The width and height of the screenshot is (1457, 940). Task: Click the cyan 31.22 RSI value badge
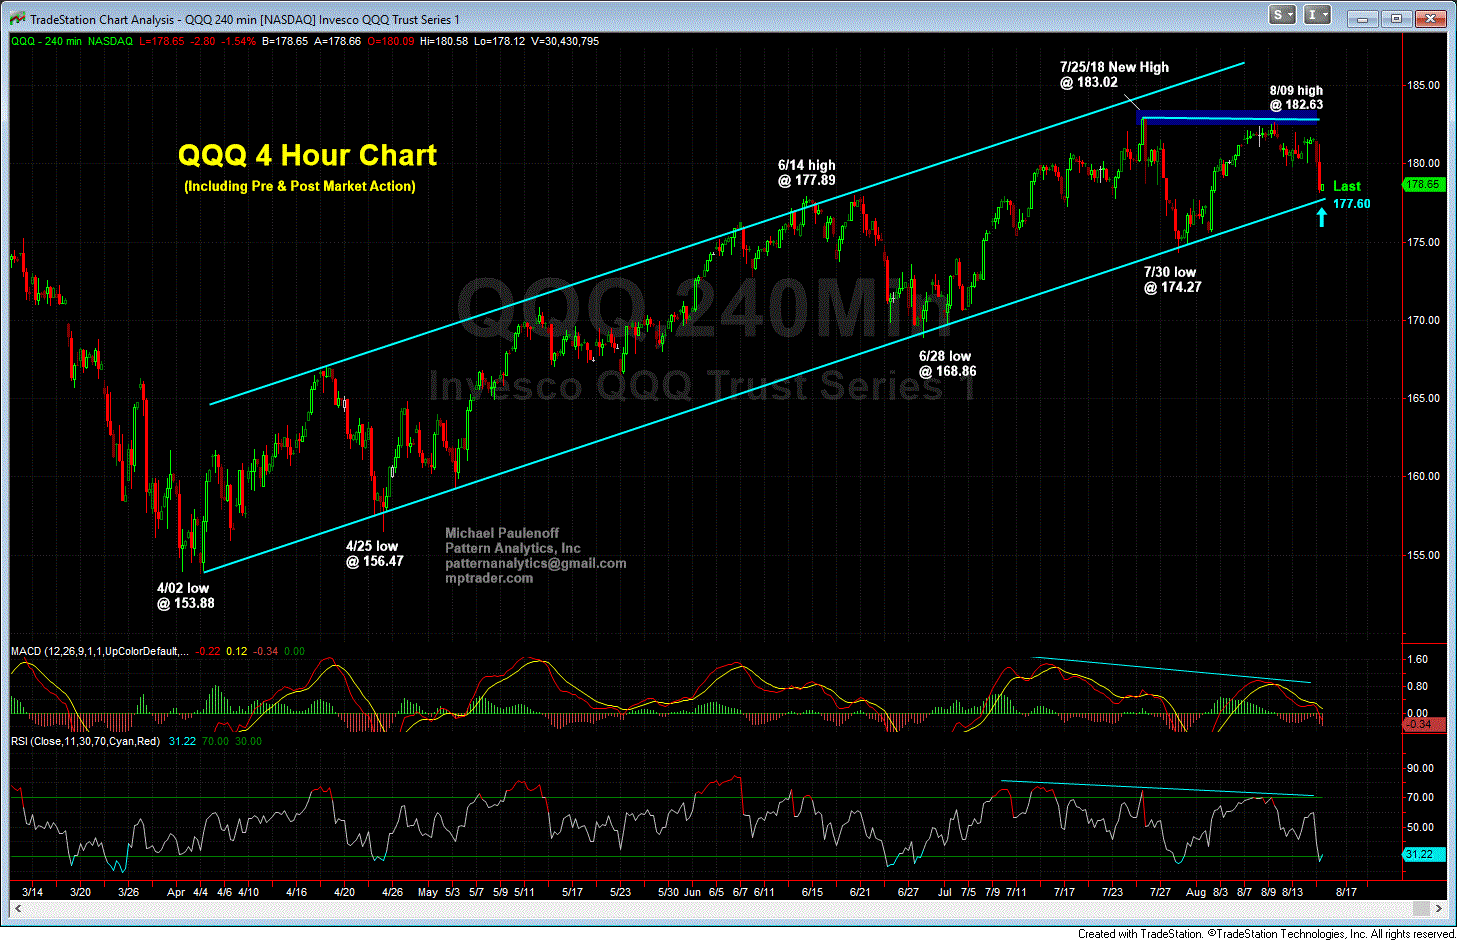click(x=1424, y=854)
